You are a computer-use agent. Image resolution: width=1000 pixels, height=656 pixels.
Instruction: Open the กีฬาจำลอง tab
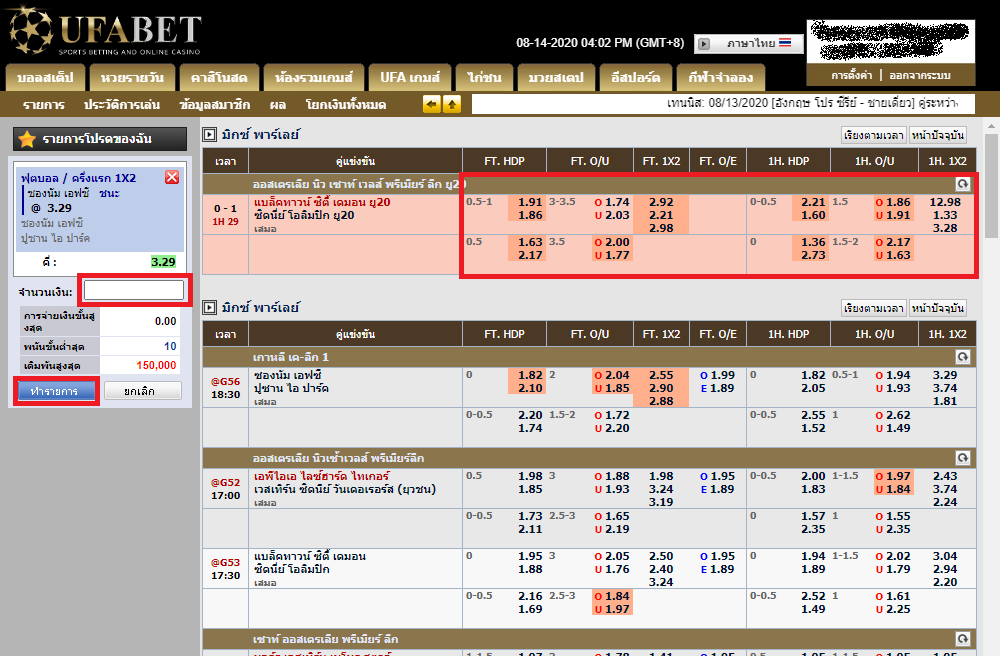click(721, 78)
